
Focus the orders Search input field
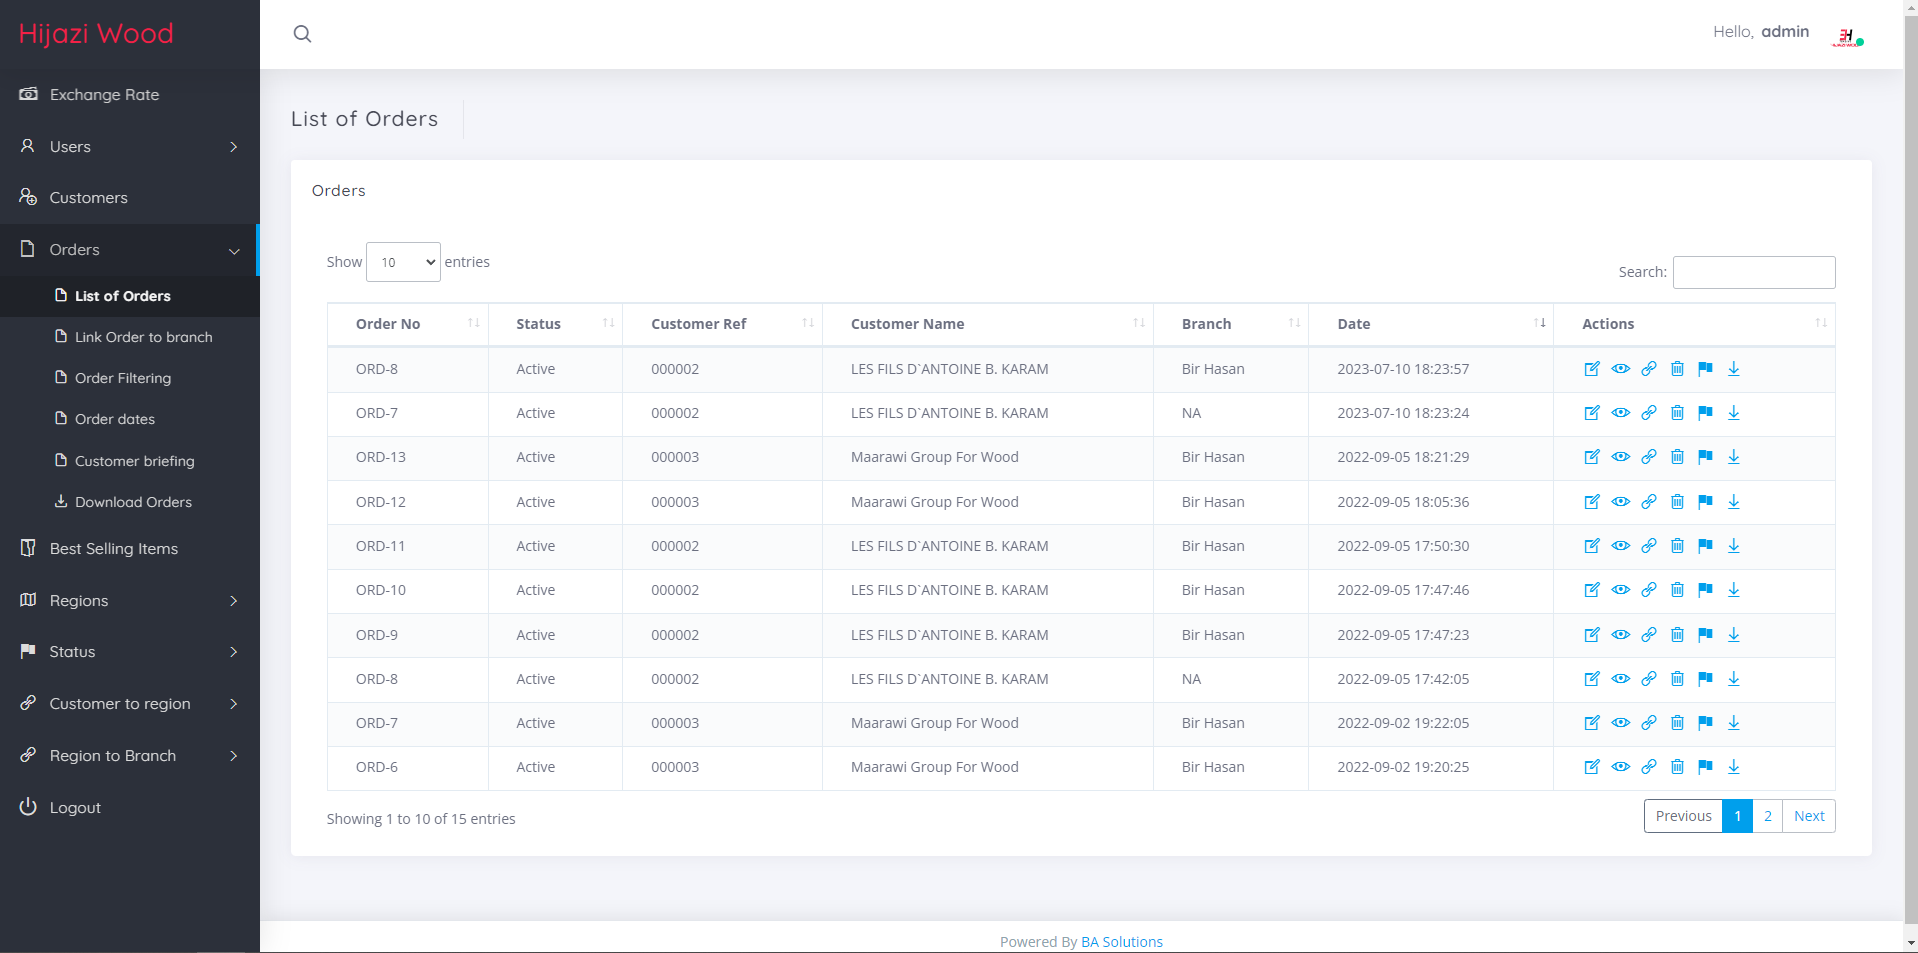pyautogui.click(x=1753, y=272)
